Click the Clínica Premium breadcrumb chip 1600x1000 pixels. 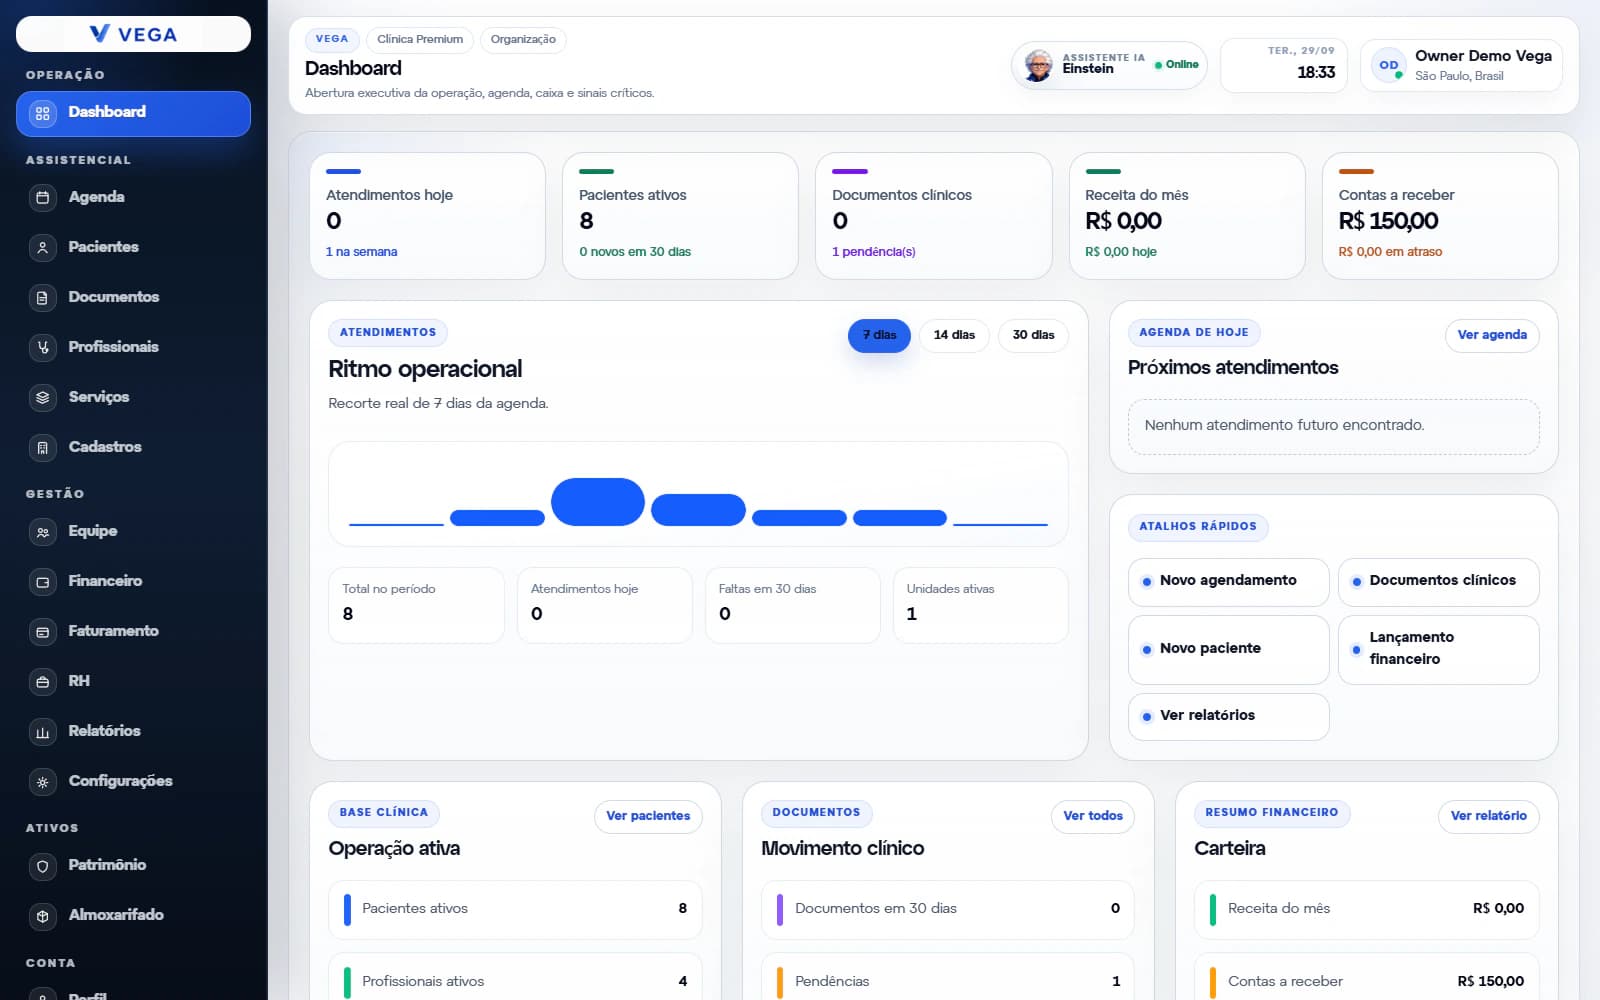click(x=420, y=39)
